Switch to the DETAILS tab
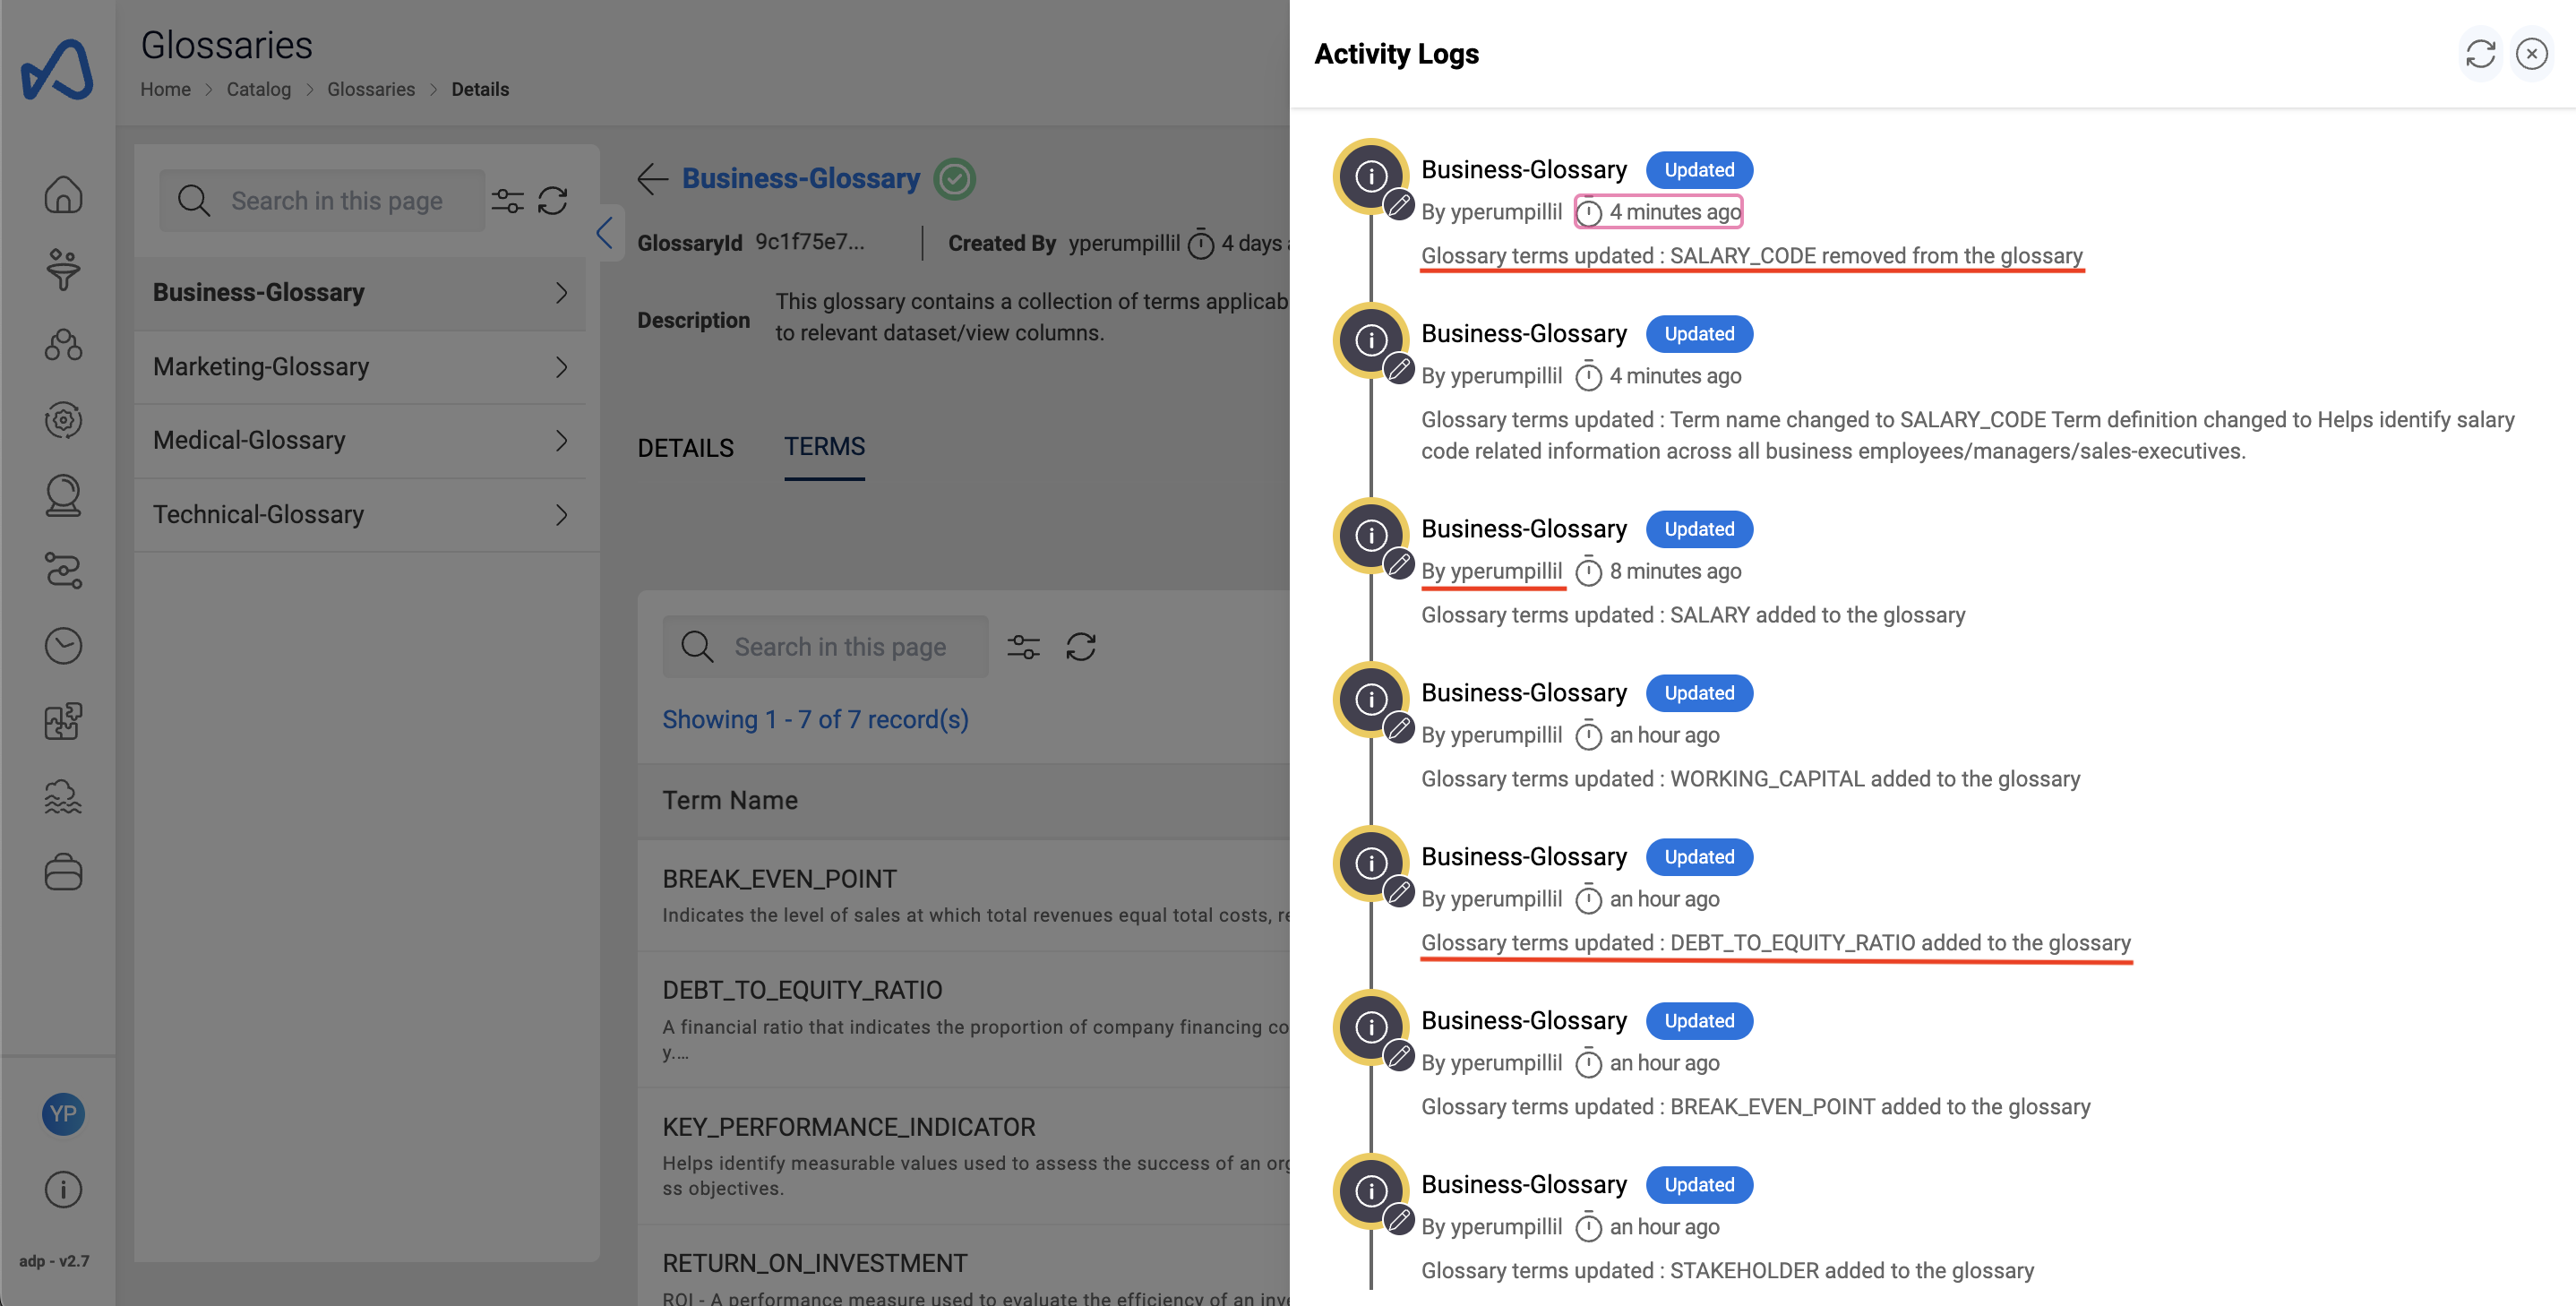This screenshot has width=2576, height=1306. click(x=686, y=446)
